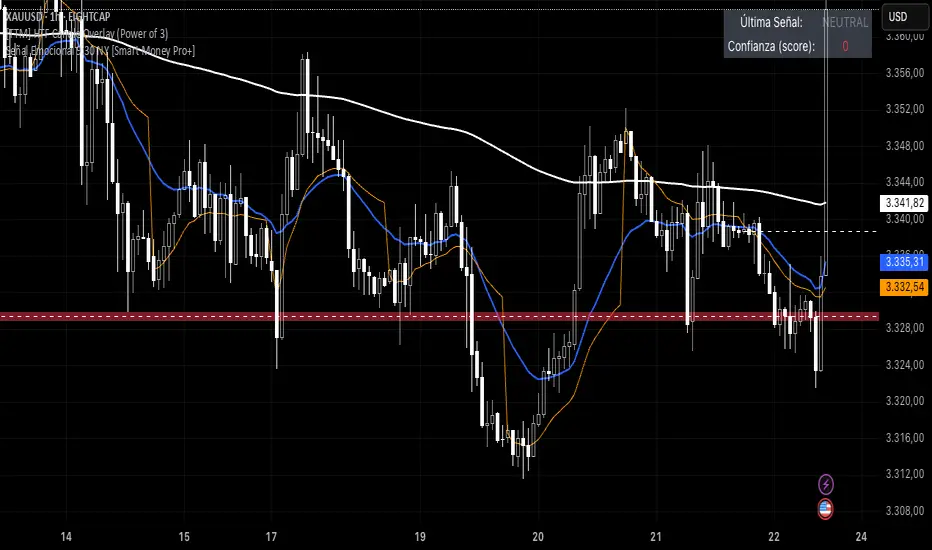Screen dimensions: 932x550
Task: Select the XAUUSD 1h EIGHTCAP symbol title
Action: click(x=58, y=17)
